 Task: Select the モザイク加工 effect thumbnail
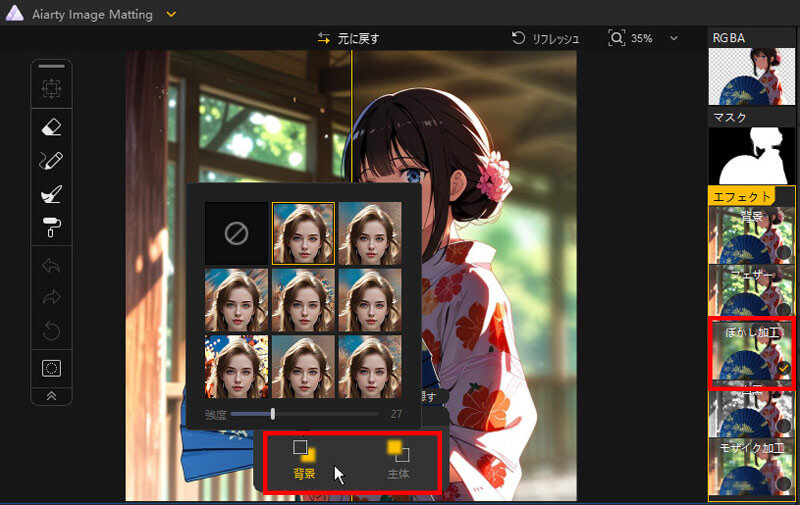752,467
